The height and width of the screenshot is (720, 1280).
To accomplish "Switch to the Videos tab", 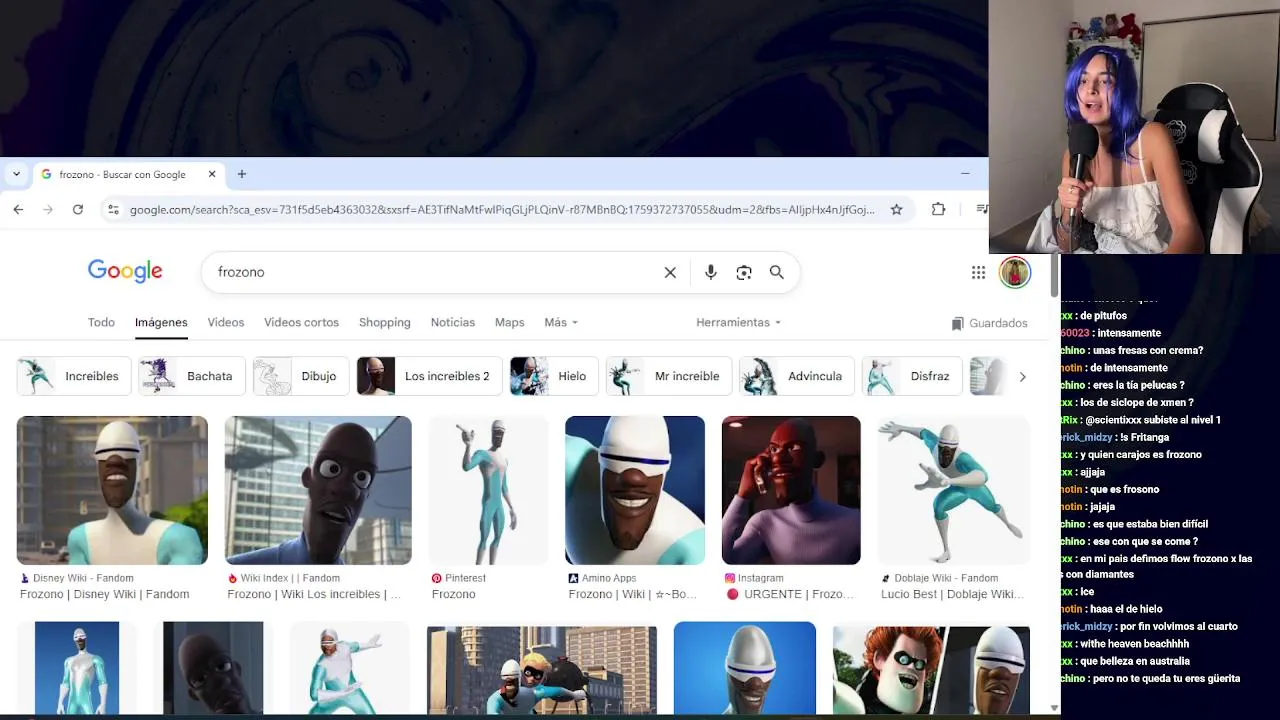I will pos(225,322).
